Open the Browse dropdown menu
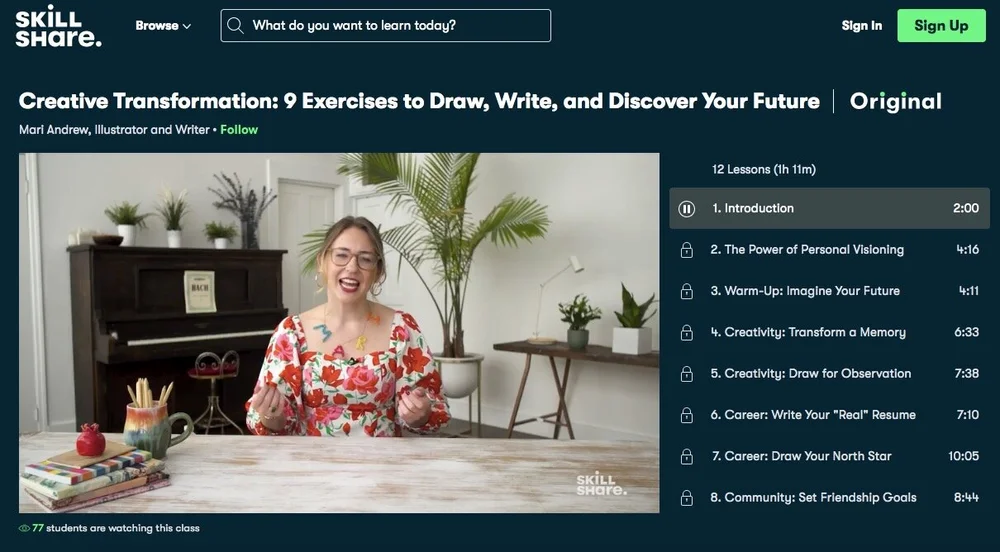Viewport: 1000px width, 552px height. 163,26
